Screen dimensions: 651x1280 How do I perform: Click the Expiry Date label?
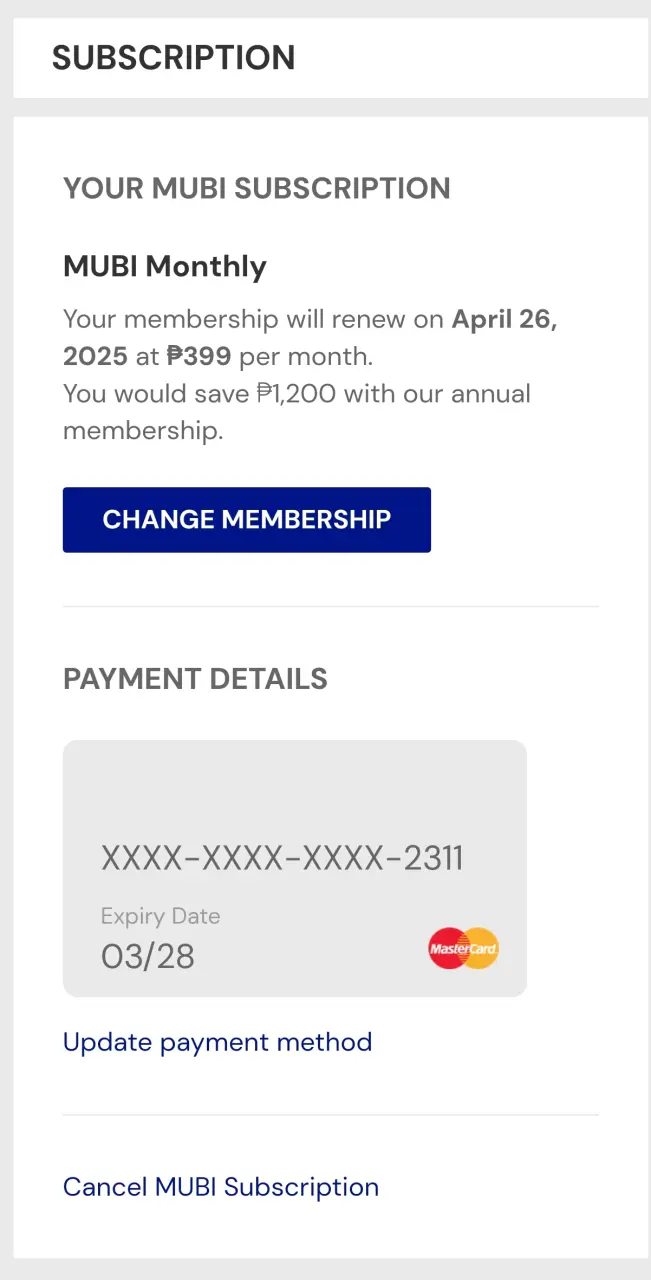click(160, 916)
